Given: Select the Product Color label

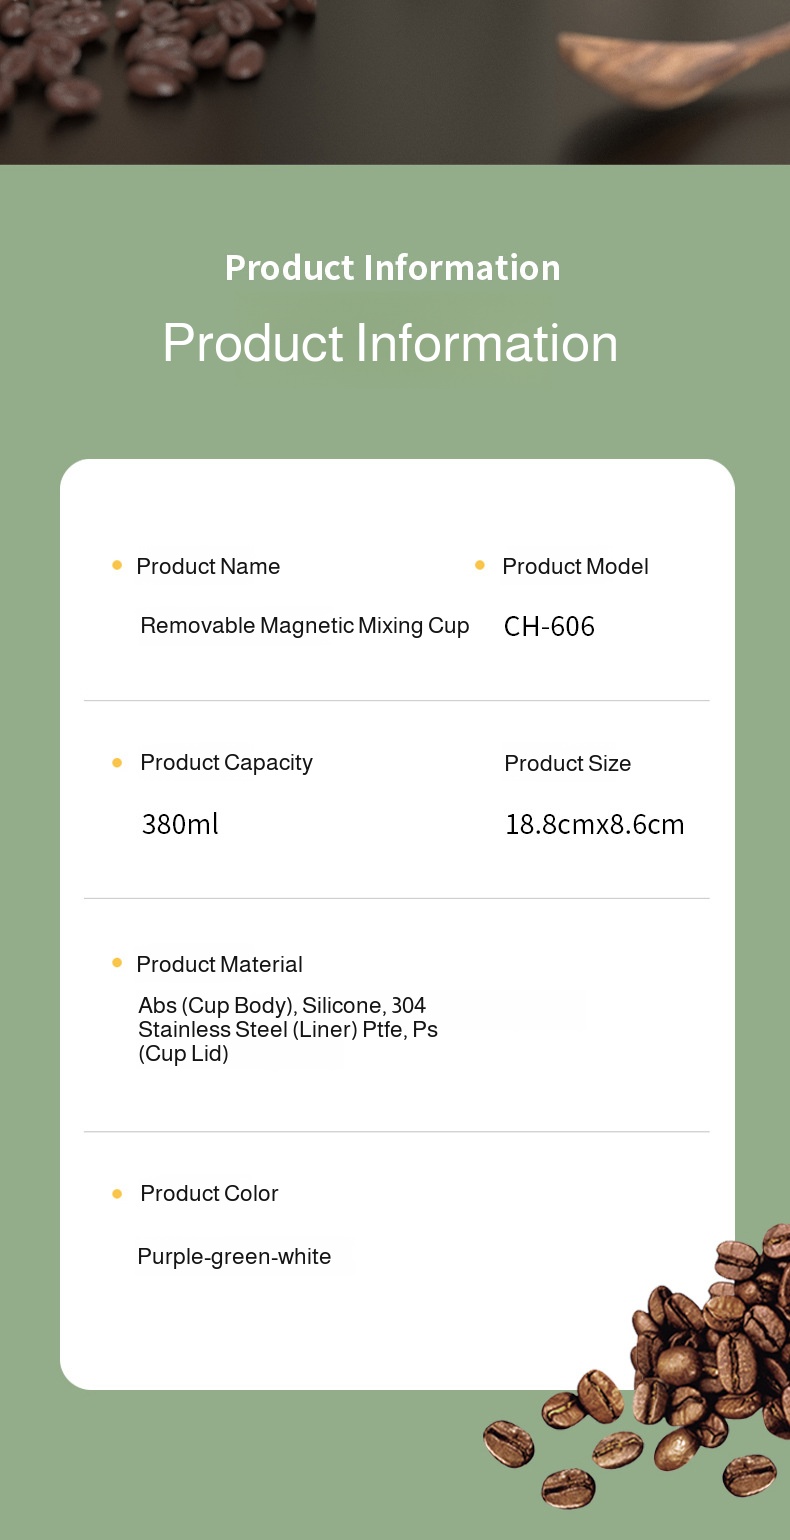Looking at the screenshot, I should [209, 1194].
